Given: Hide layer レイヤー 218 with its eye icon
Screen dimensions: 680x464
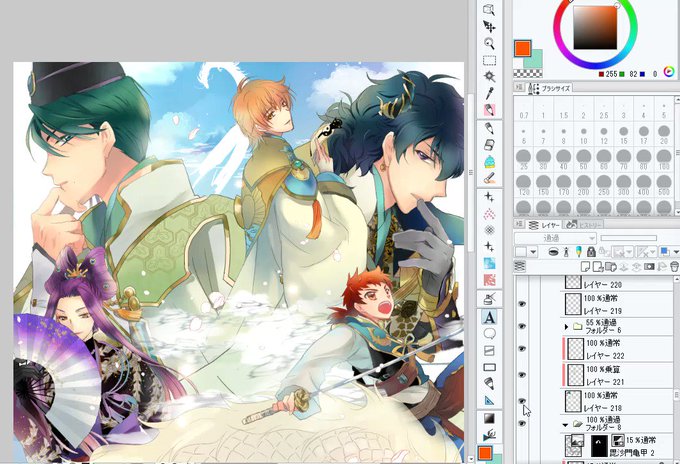Looking at the screenshot, I should click(522, 401).
